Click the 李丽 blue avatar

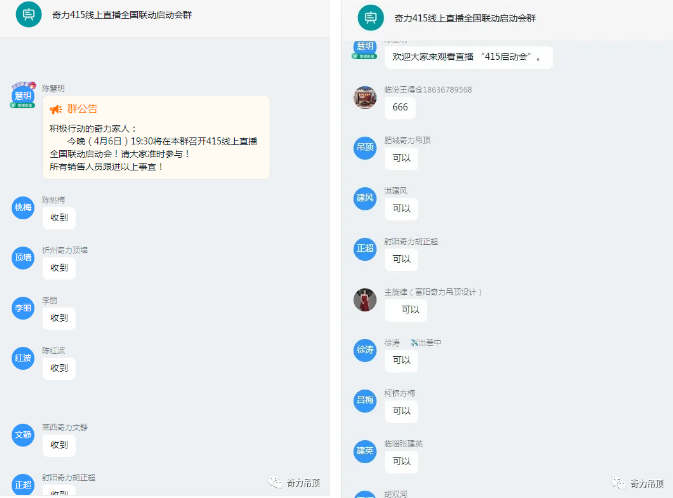coord(23,308)
